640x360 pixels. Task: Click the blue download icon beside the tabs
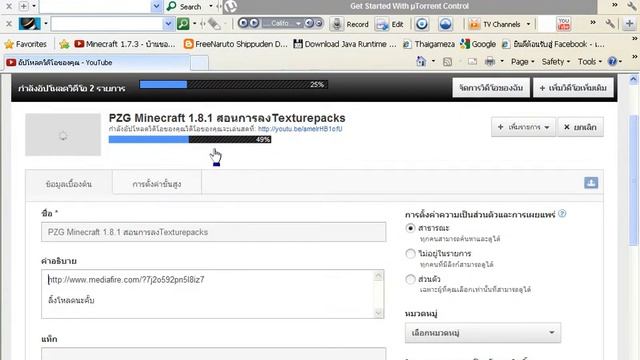[x=591, y=182]
